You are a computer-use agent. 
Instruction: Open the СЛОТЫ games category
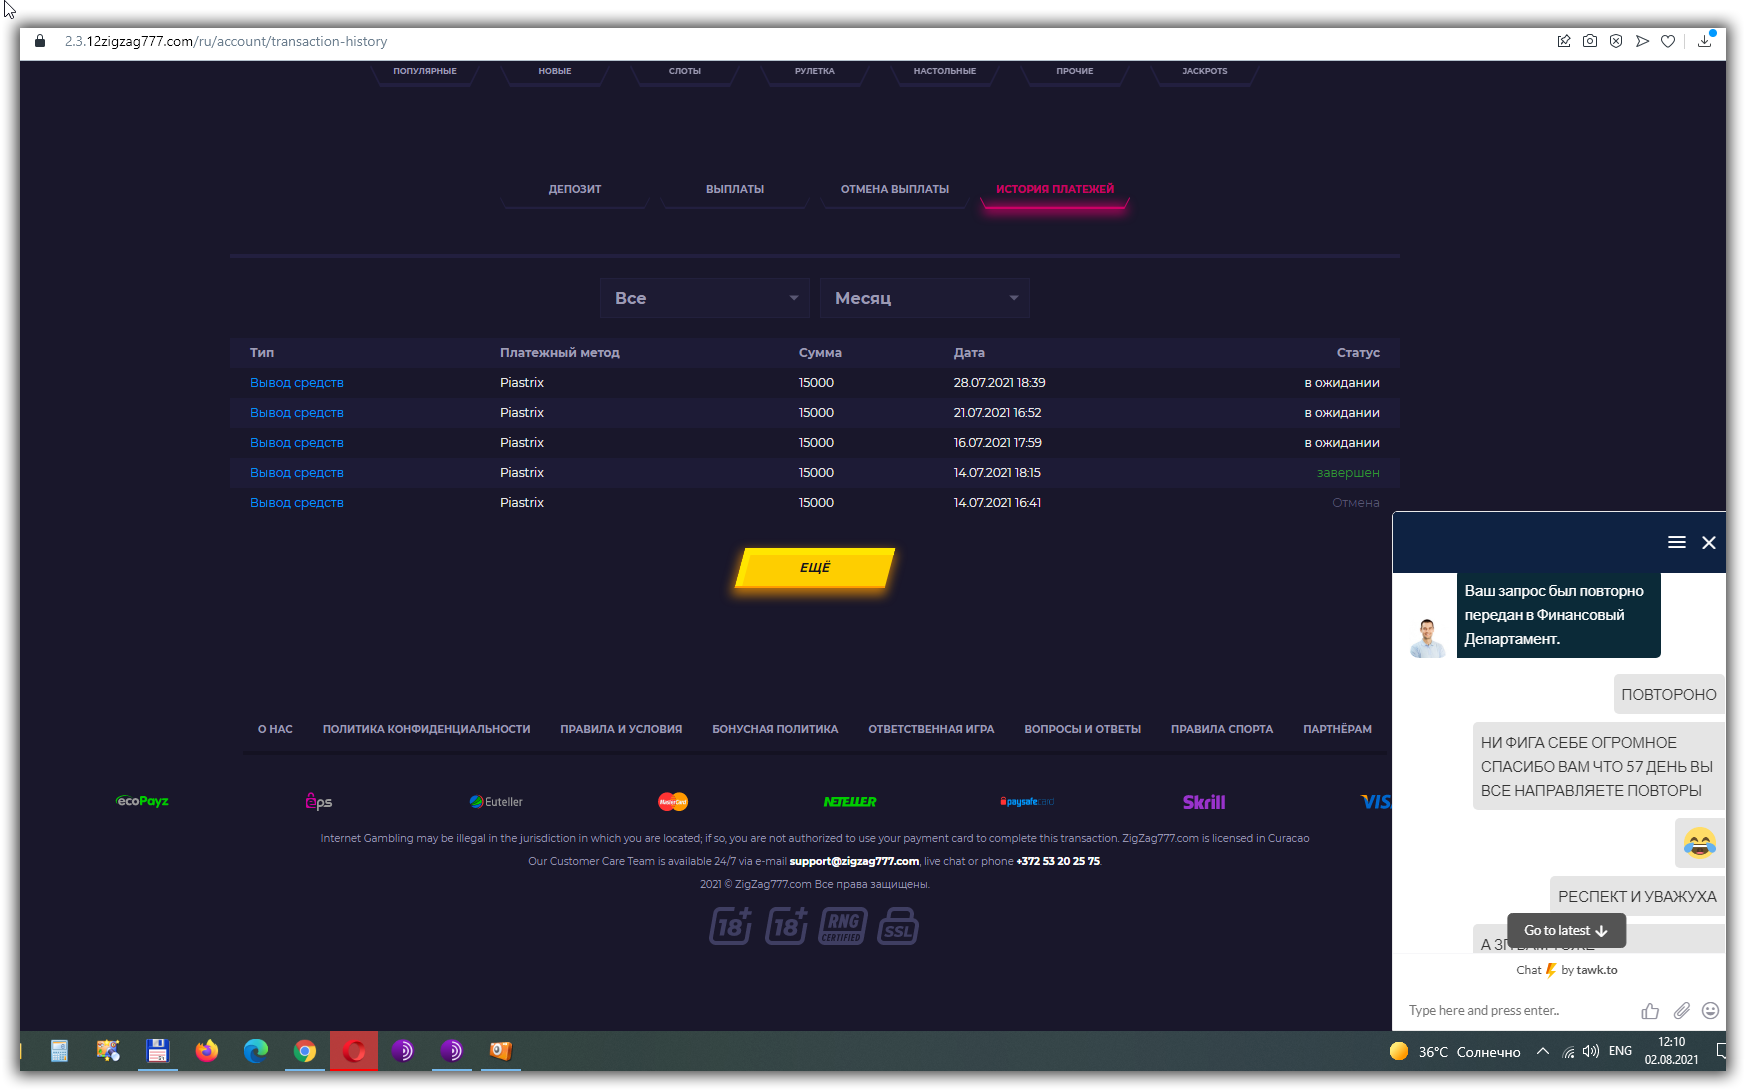pyautogui.click(x=685, y=71)
